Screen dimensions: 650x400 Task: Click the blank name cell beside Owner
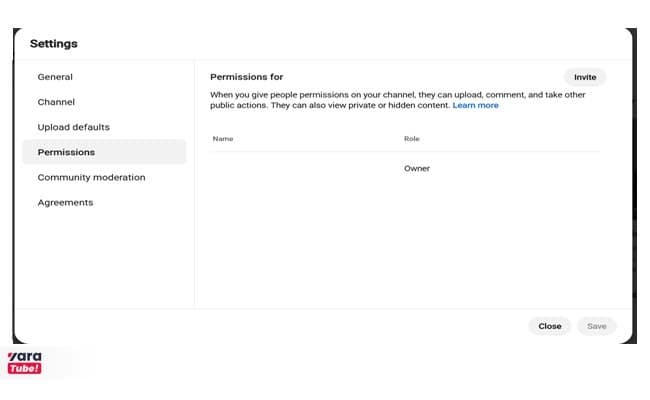point(305,169)
